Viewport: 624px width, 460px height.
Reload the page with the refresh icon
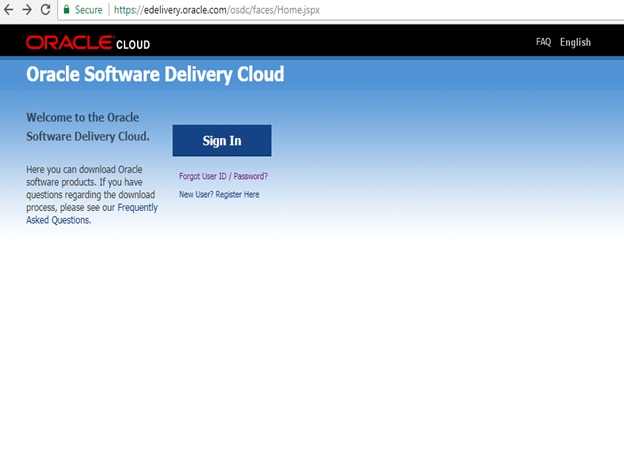(x=45, y=10)
